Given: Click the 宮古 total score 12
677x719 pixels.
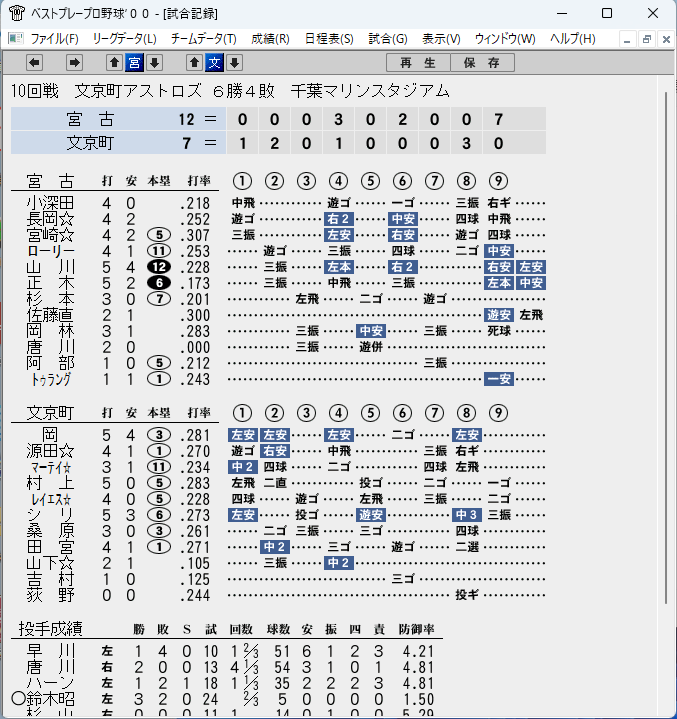Looking at the screenshot, I should [187, 120].
